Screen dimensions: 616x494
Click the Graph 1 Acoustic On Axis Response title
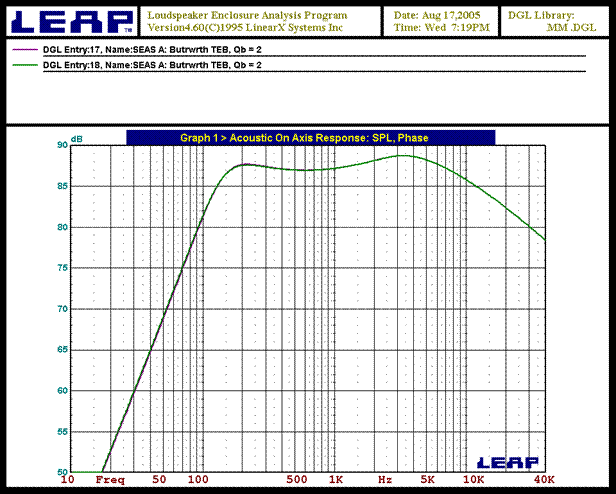310,137
